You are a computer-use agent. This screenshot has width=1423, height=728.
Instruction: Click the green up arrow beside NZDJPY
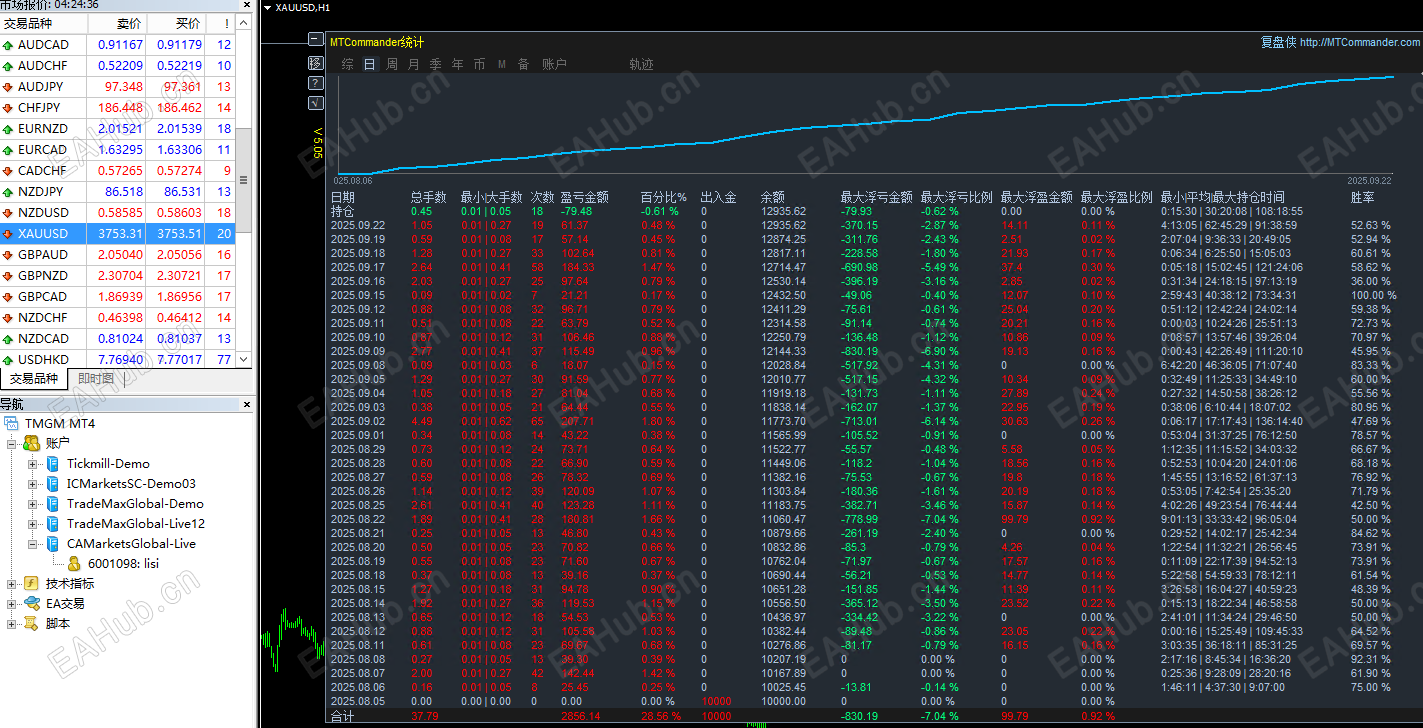pyautogui.click(x=8, y=192)
